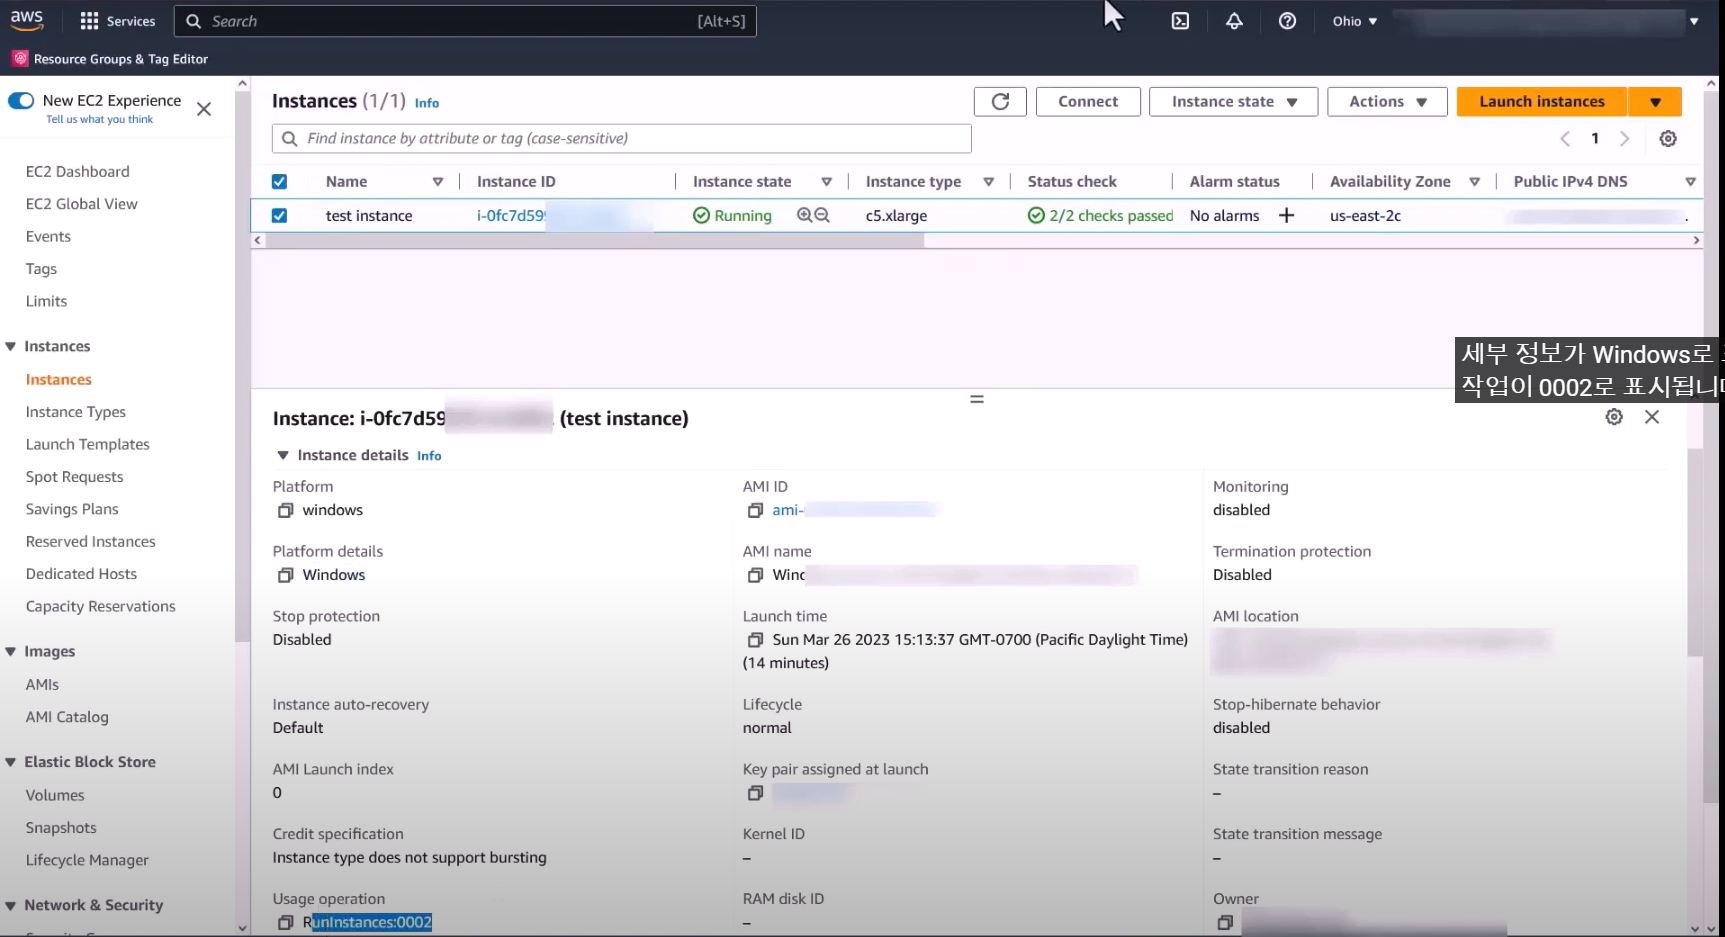
Task: Toggle the New EC2 Experience switch
Action: (x=21, y=100)
